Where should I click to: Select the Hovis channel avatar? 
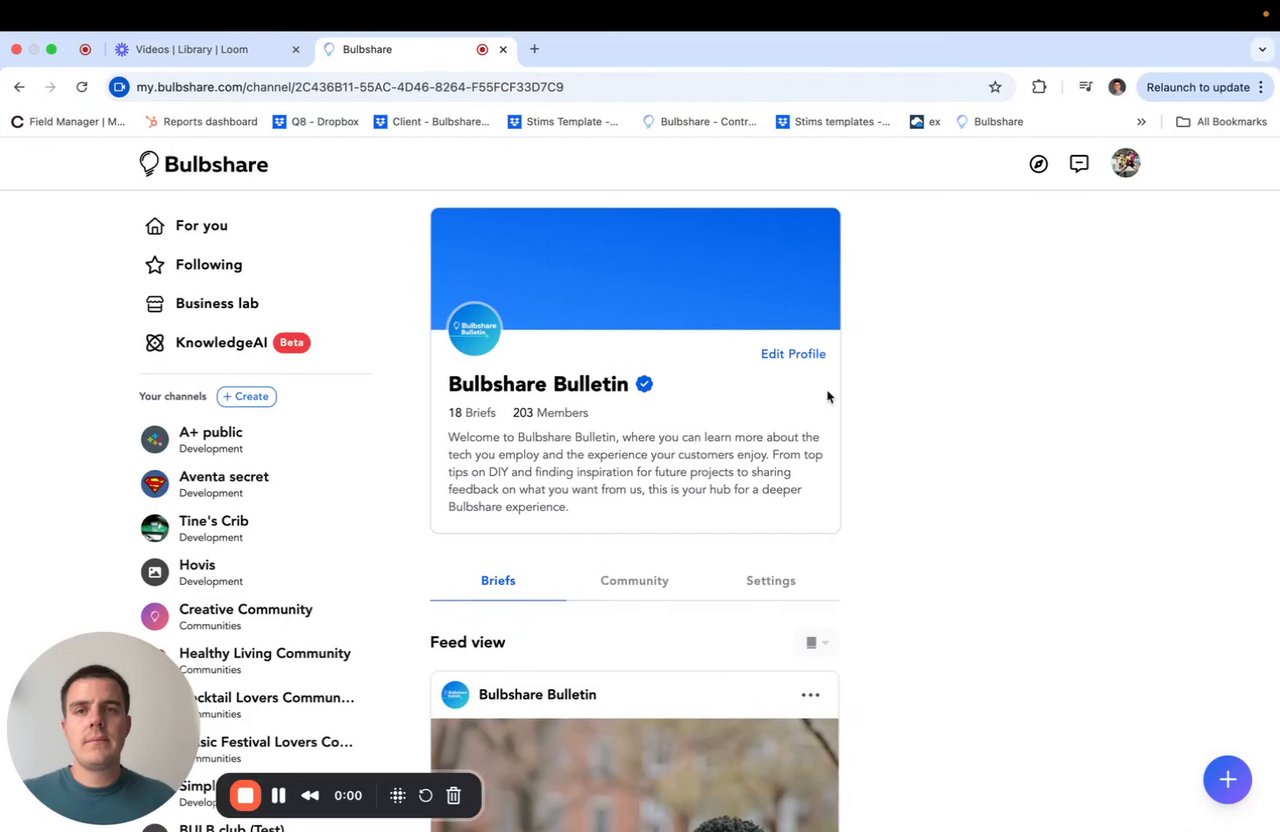(155, 572)
